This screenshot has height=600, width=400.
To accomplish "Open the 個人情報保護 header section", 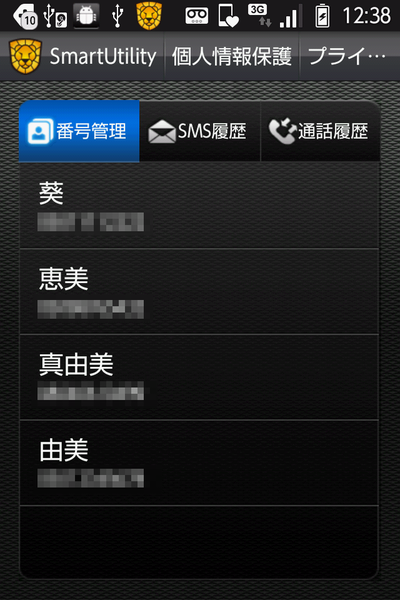I will [x=232, y=56].
